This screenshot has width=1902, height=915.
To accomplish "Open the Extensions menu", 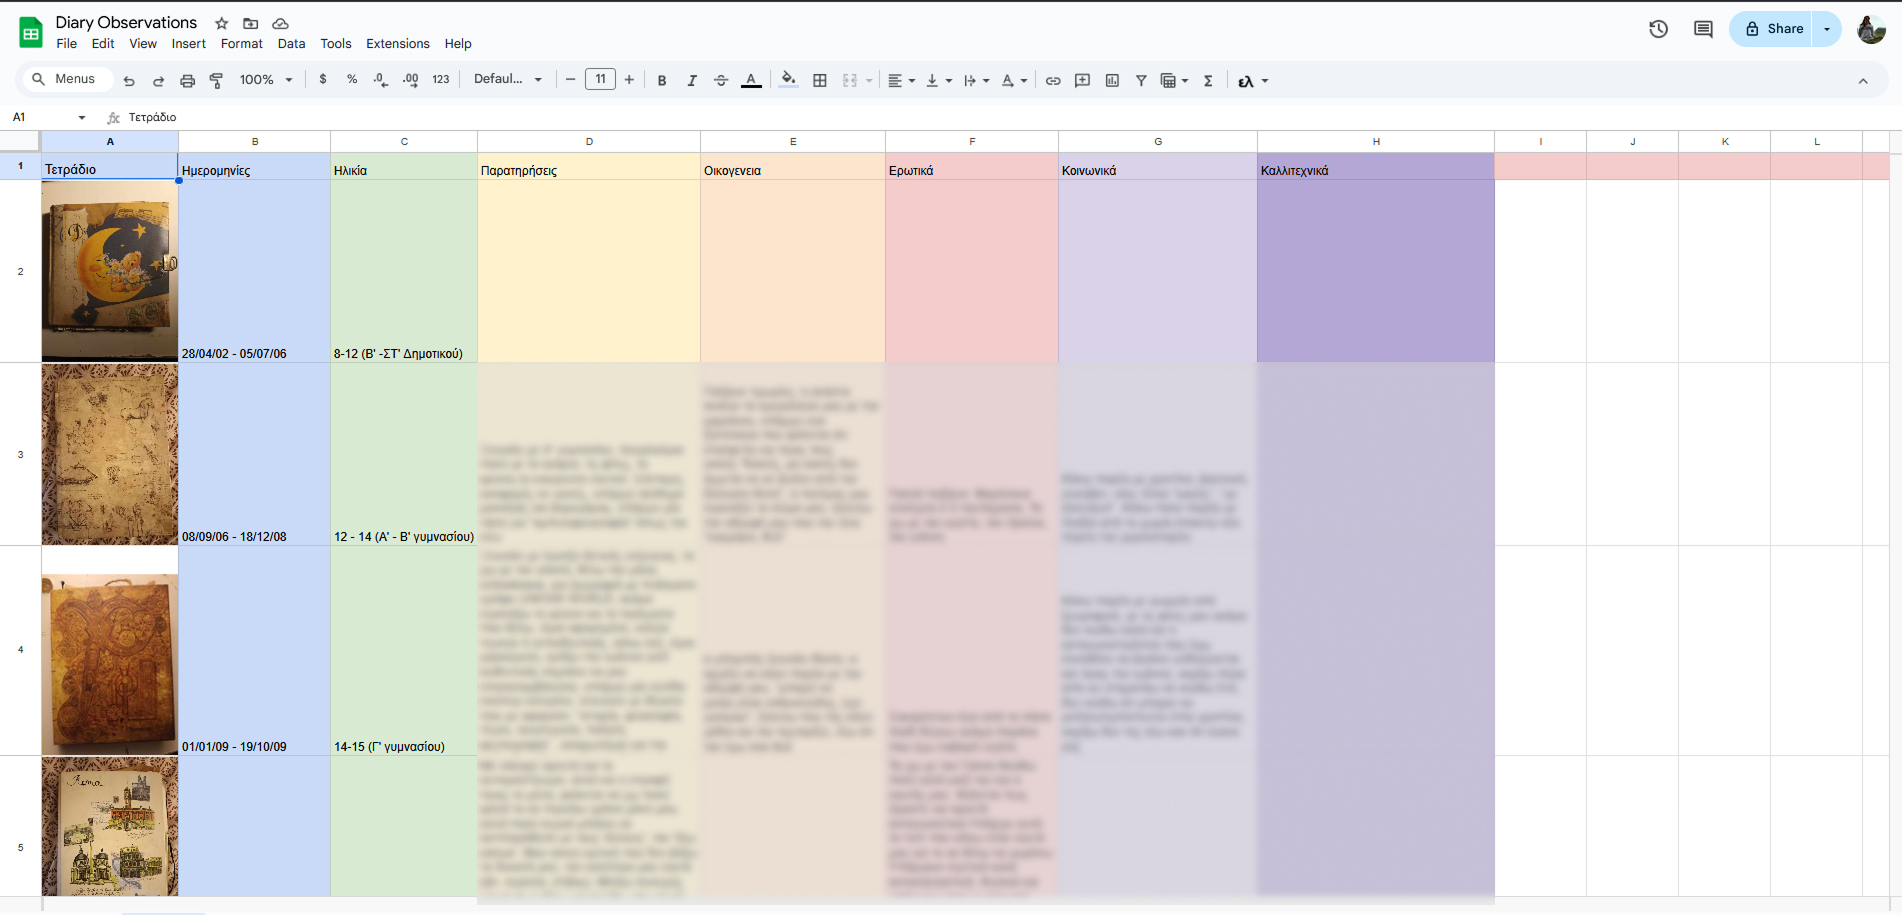I will click(x=398, y=44).
